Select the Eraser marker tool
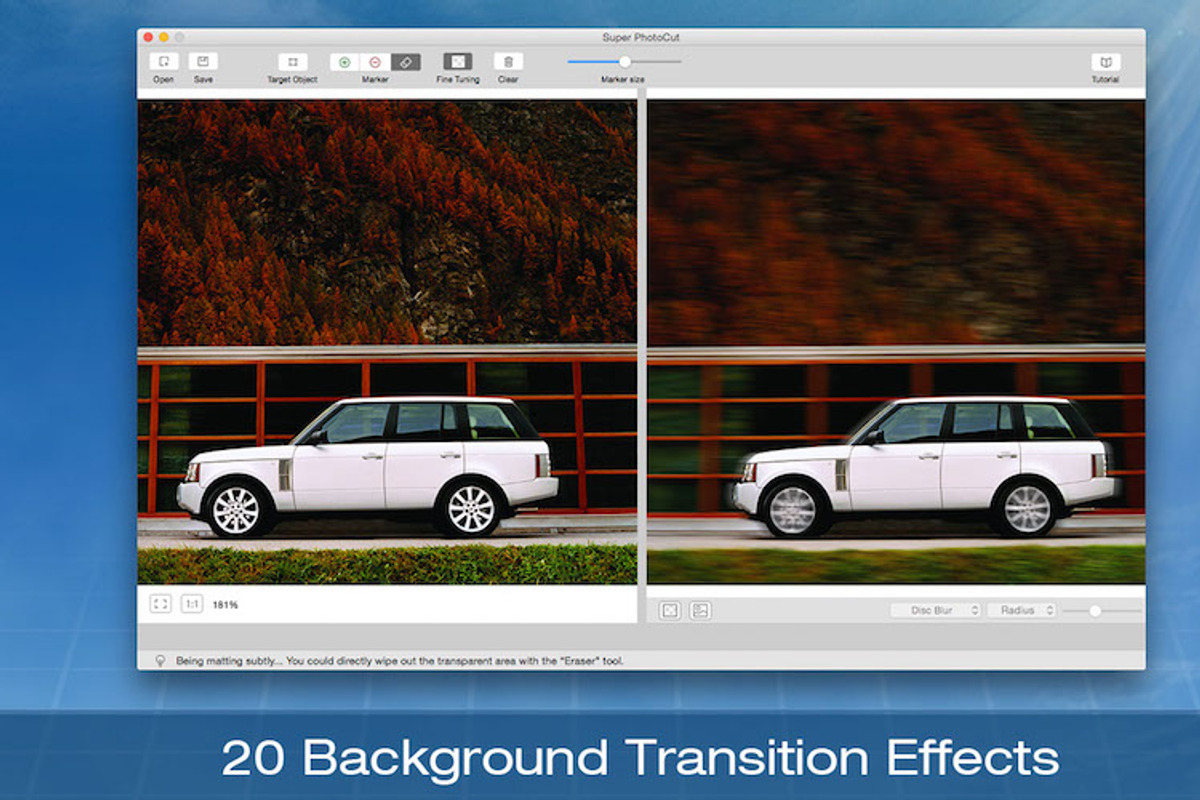1200x800 pixels. 406,62
